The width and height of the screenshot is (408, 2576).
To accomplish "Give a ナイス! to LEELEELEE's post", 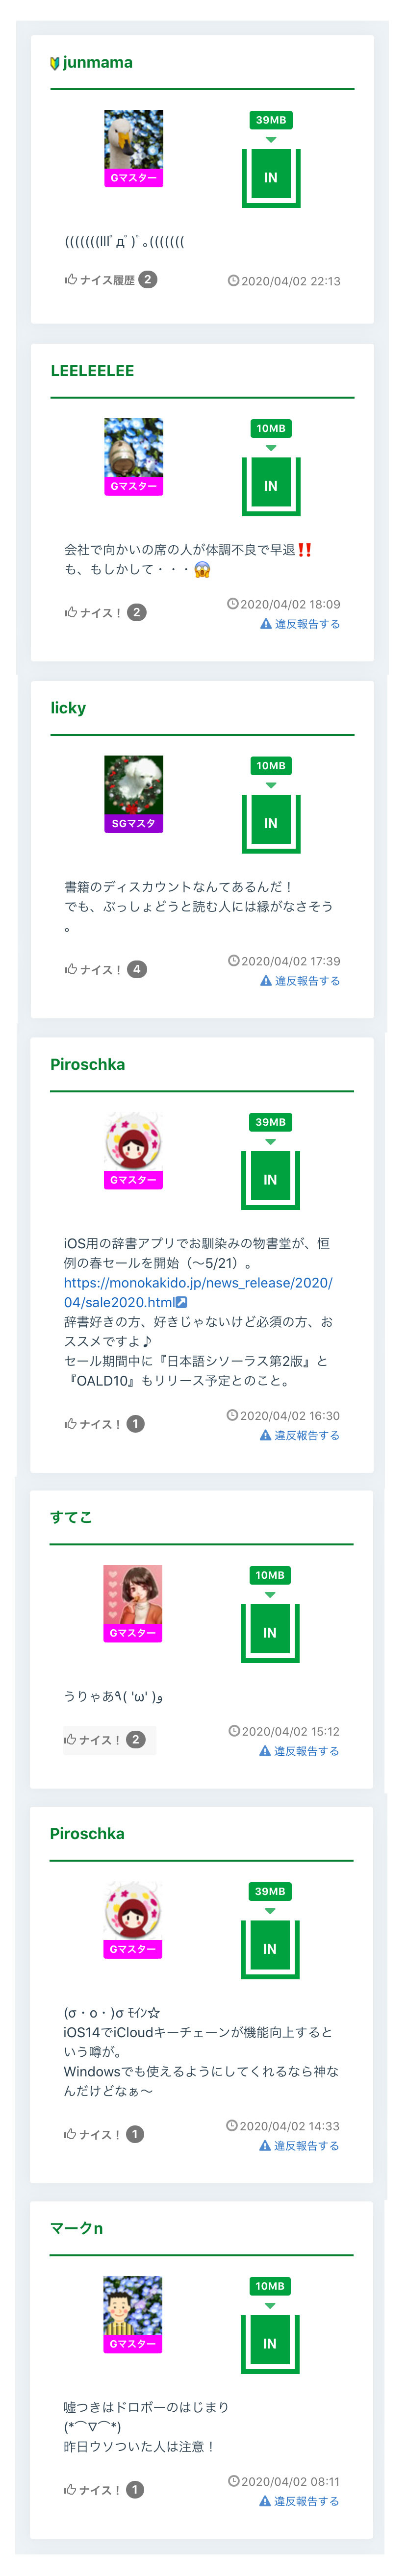I will [x=105, y=612].
